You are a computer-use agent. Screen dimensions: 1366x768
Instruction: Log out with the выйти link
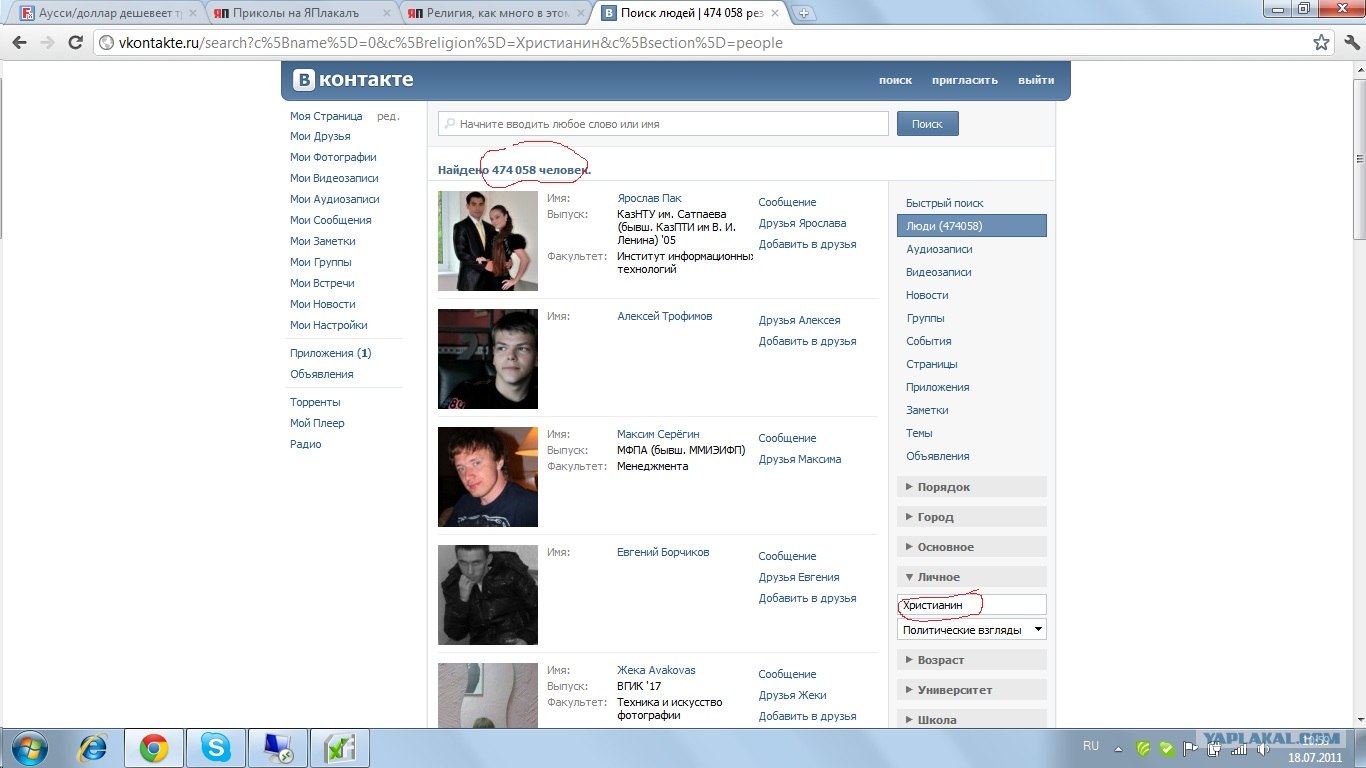click(x=1036, y=80)
